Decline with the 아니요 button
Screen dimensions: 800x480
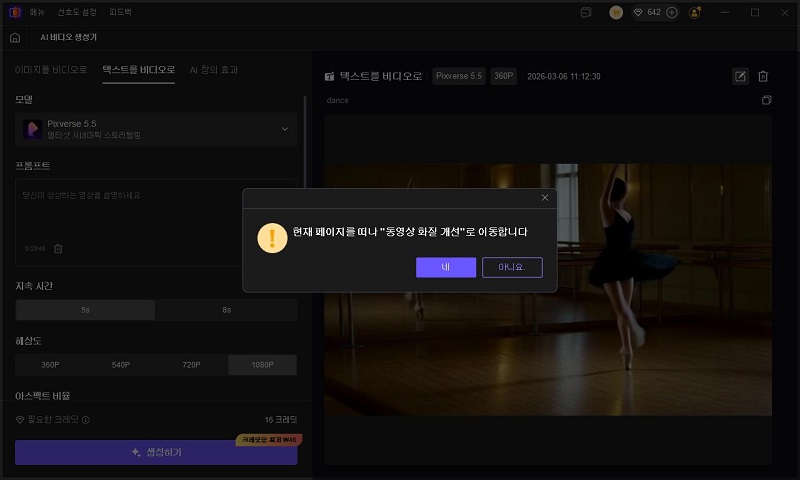512,267
